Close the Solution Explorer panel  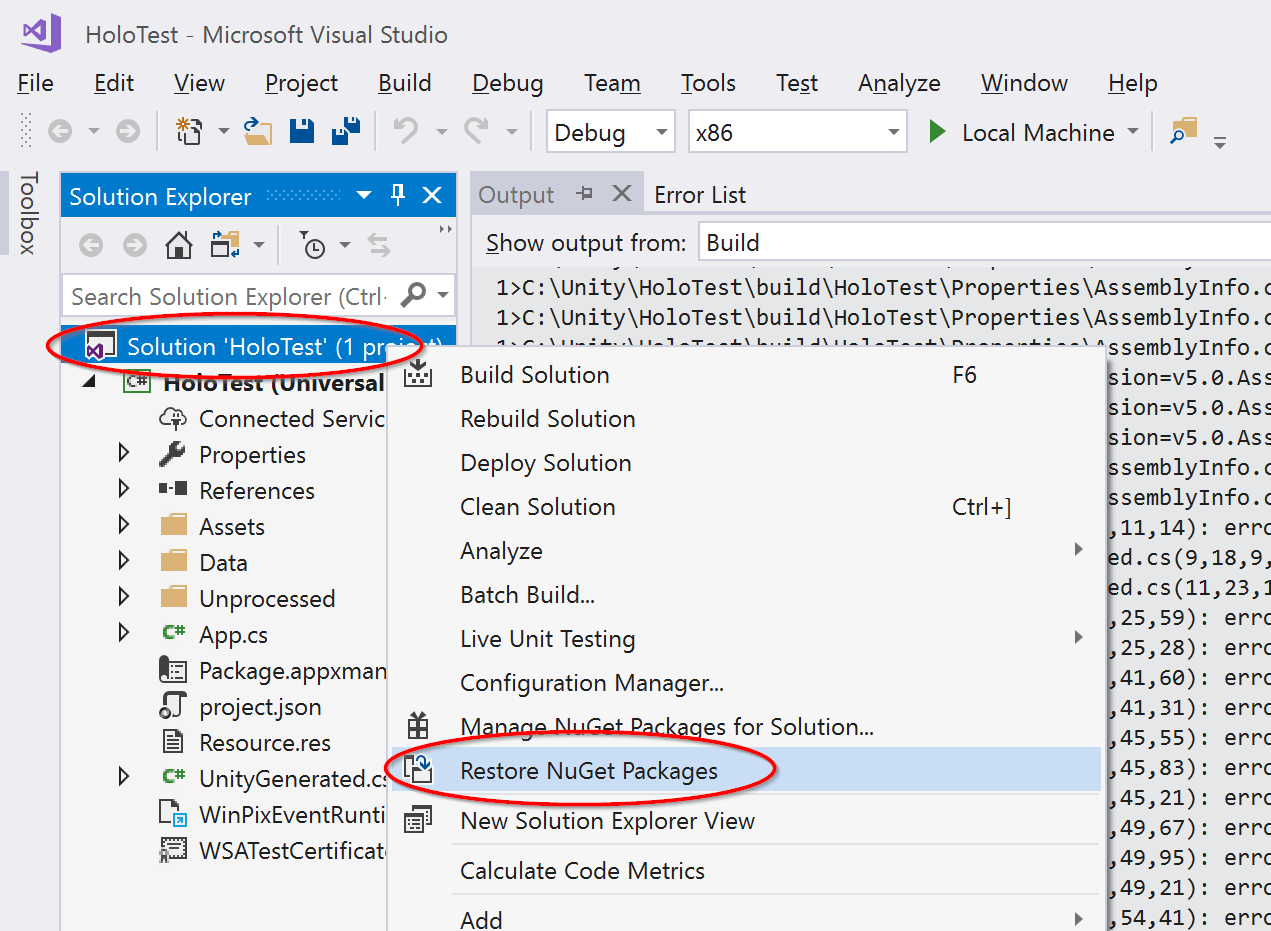tap(432, 195)
